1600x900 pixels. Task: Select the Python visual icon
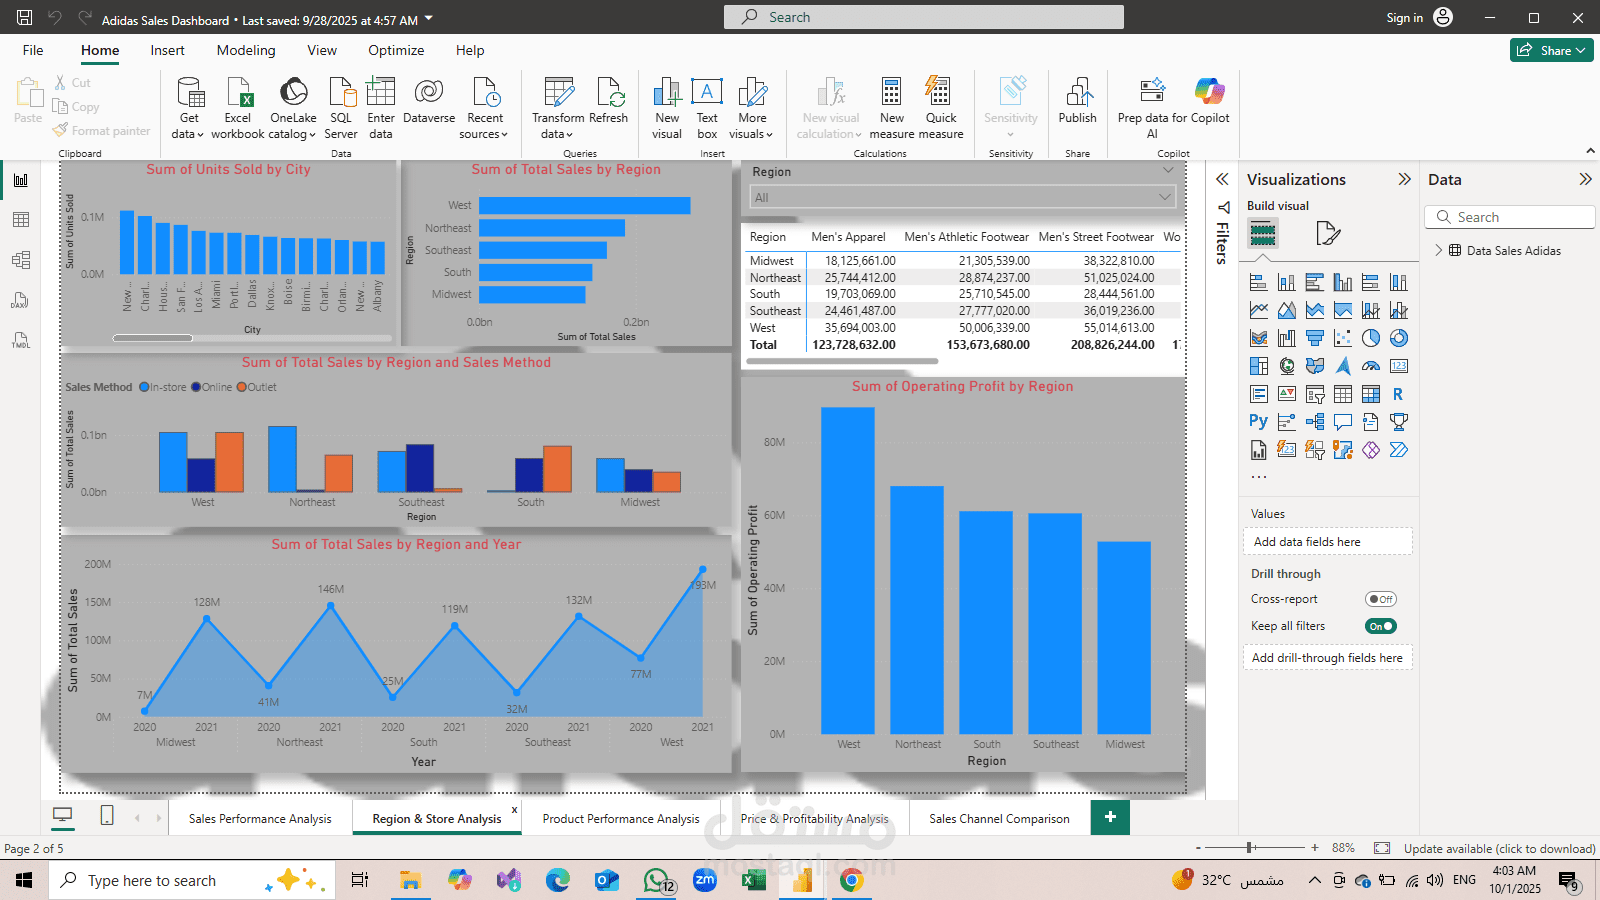pos(1259,422)
